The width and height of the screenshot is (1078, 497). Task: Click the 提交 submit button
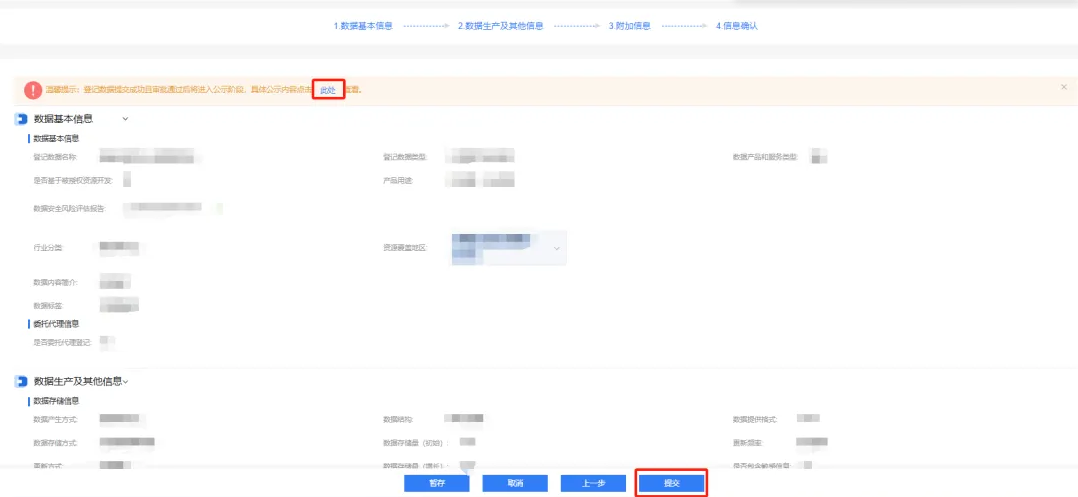click(672, 483)
